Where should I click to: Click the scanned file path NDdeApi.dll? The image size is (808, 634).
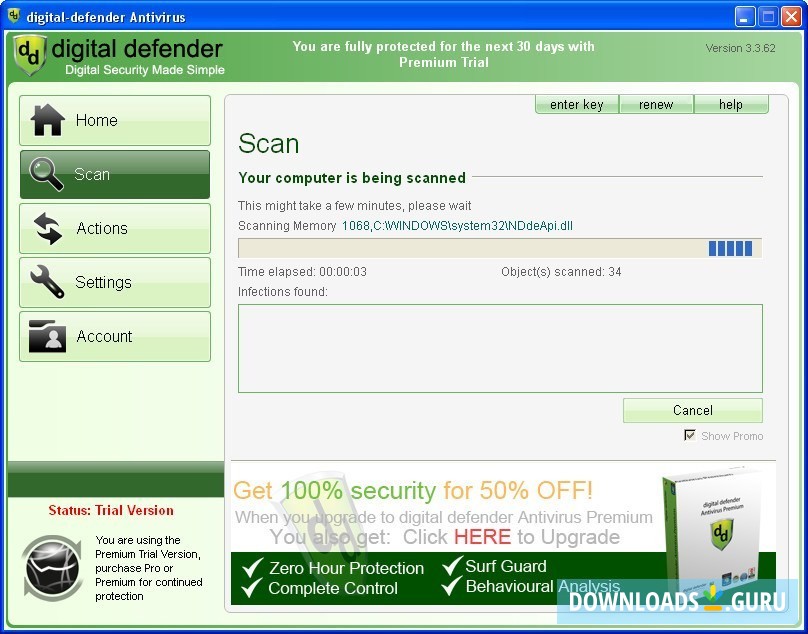click(x=457, y=226)
